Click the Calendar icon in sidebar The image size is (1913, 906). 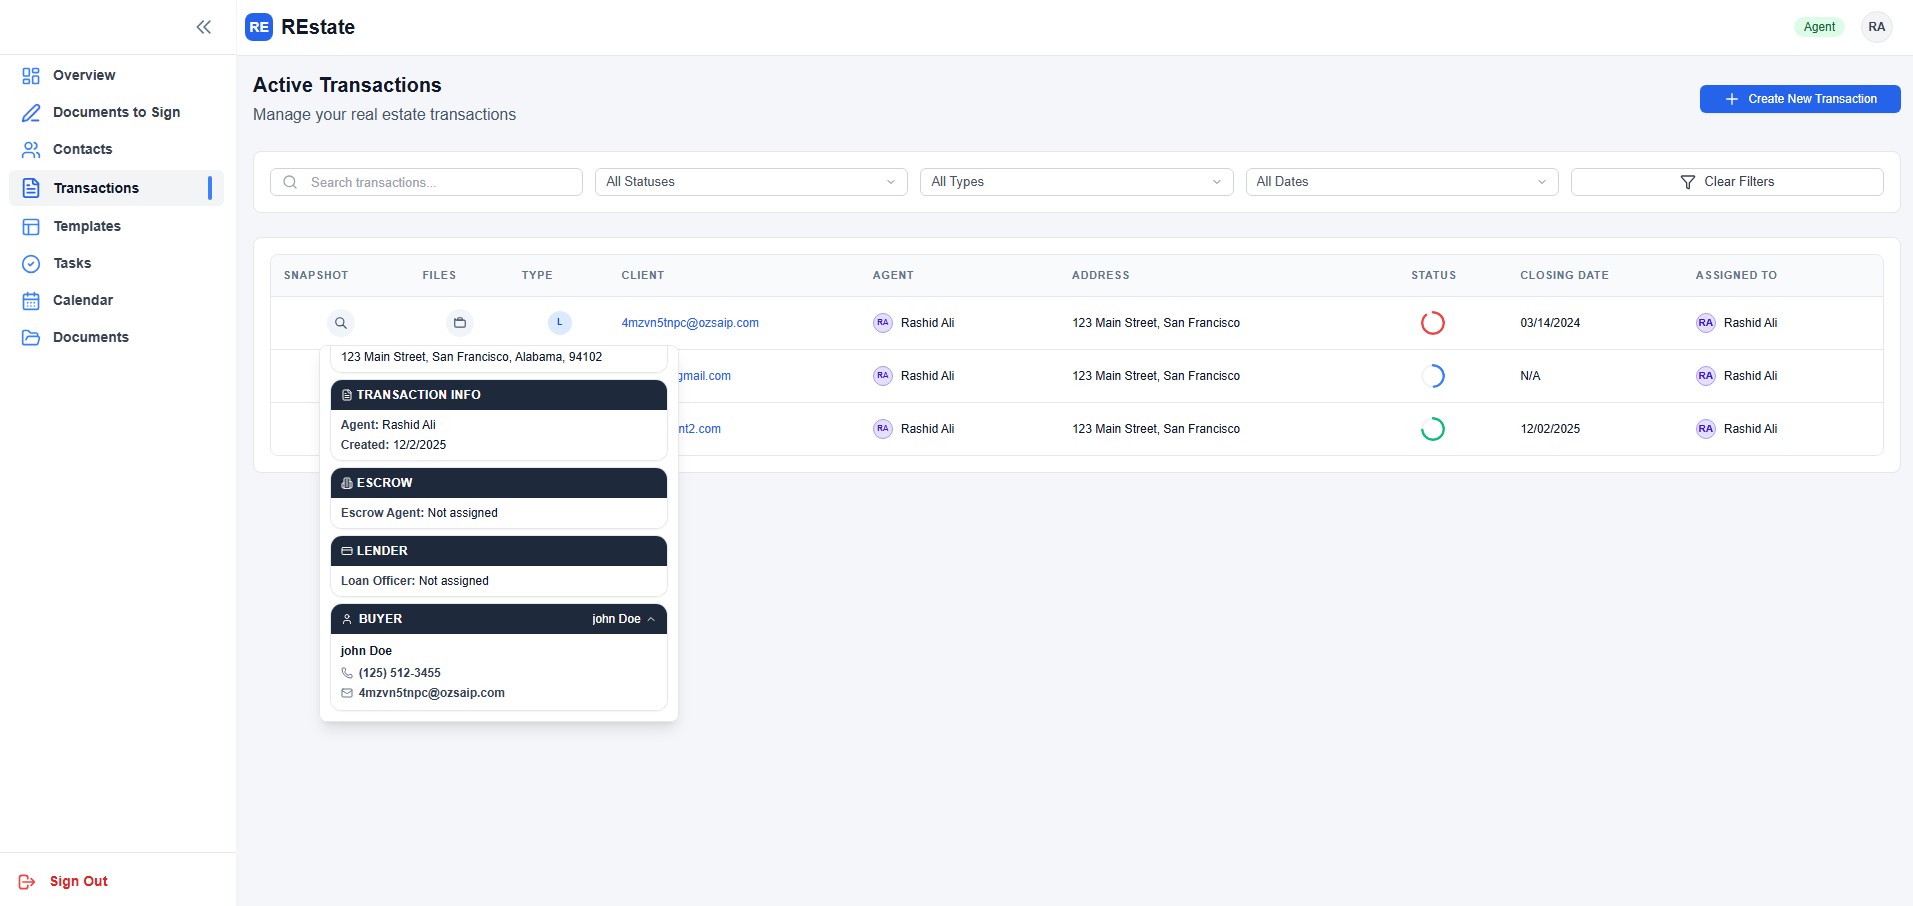coord(31,301)
